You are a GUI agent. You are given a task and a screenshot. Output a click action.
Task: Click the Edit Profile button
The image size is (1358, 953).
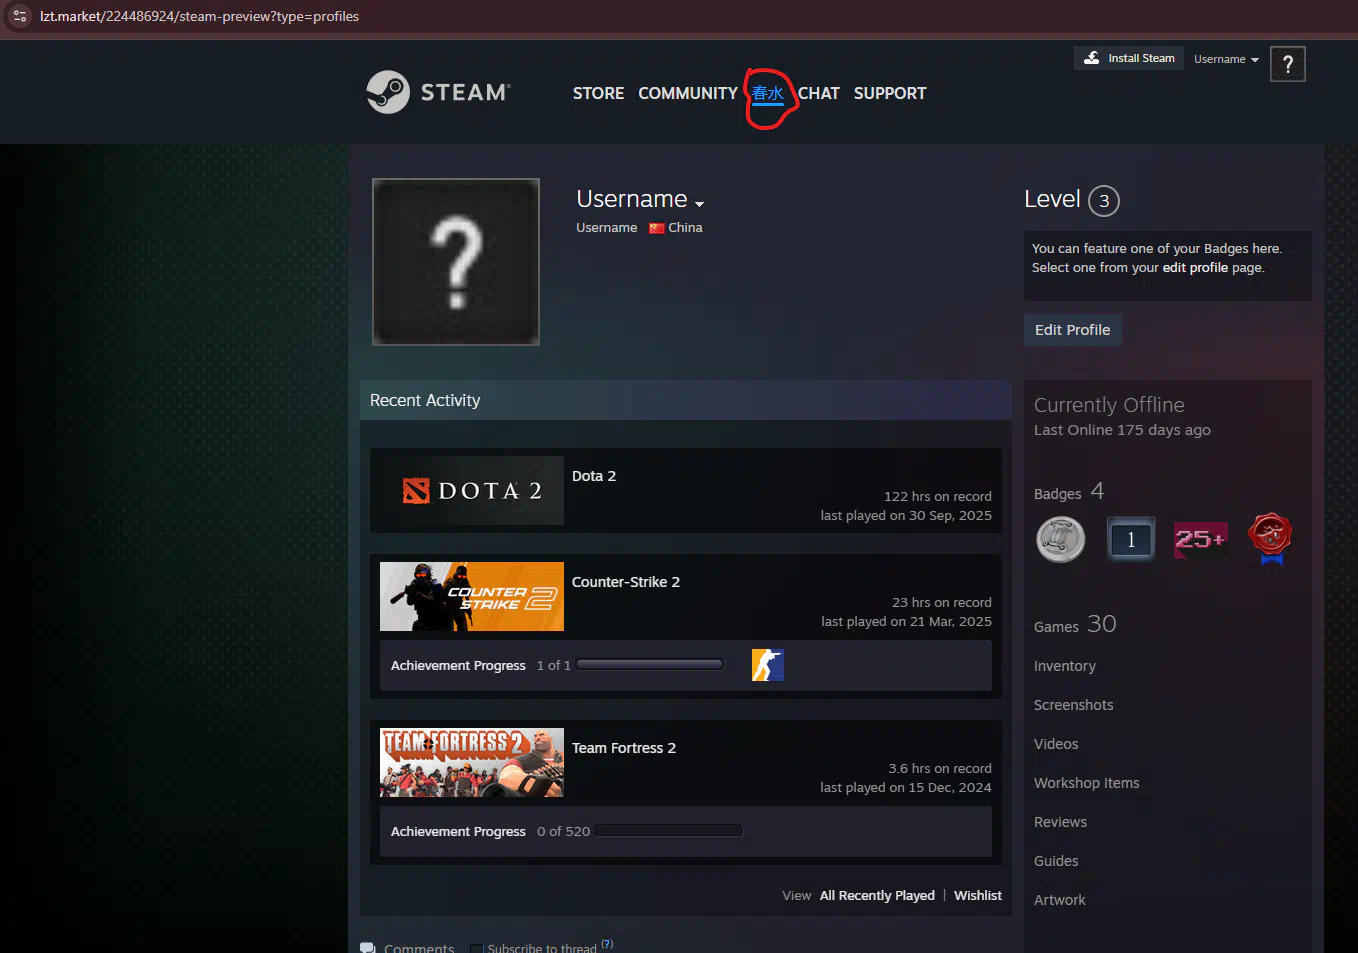(1073, 330)
